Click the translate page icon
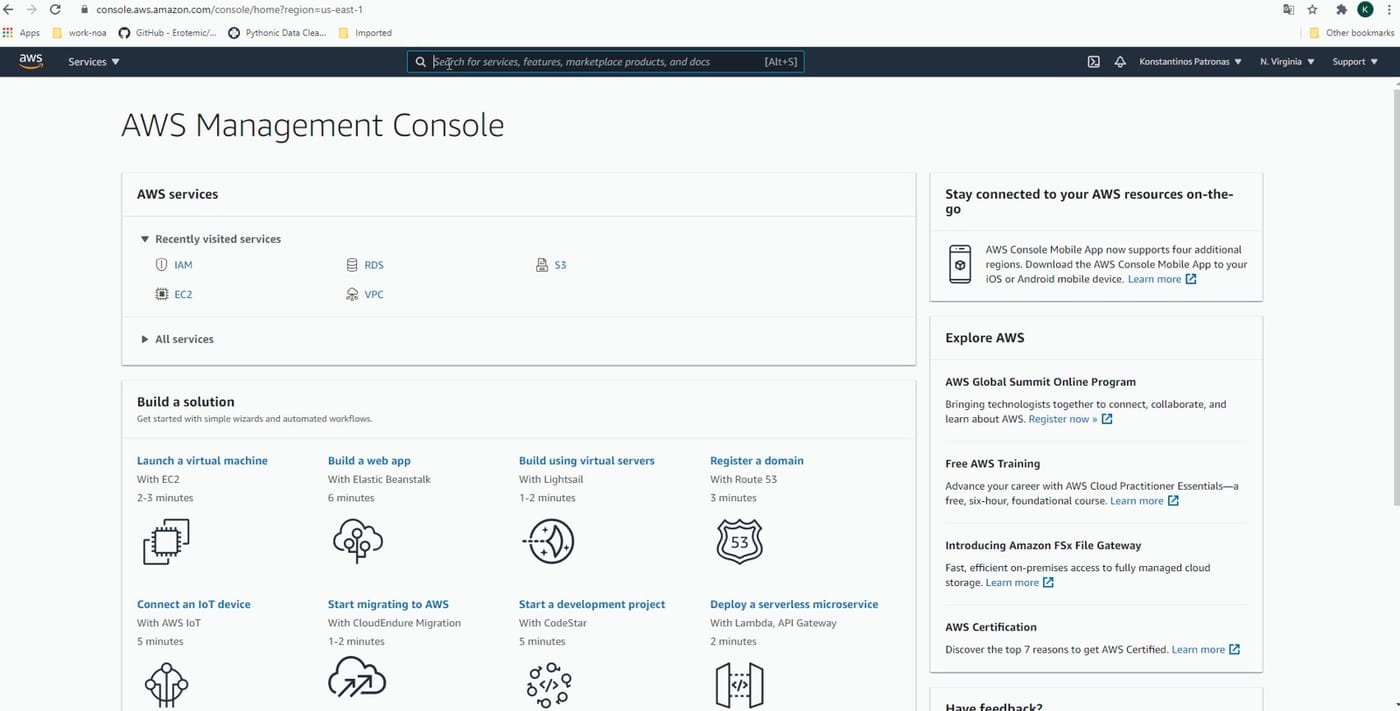The height and width of the screenshot is (711, 1400). 1288,9
